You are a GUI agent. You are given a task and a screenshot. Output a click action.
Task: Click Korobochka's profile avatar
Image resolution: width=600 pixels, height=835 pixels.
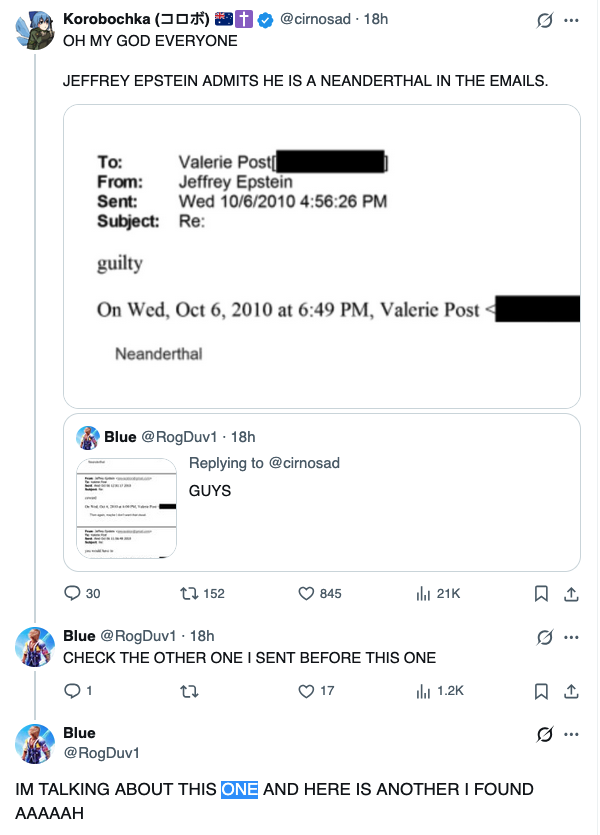[34, 32]
